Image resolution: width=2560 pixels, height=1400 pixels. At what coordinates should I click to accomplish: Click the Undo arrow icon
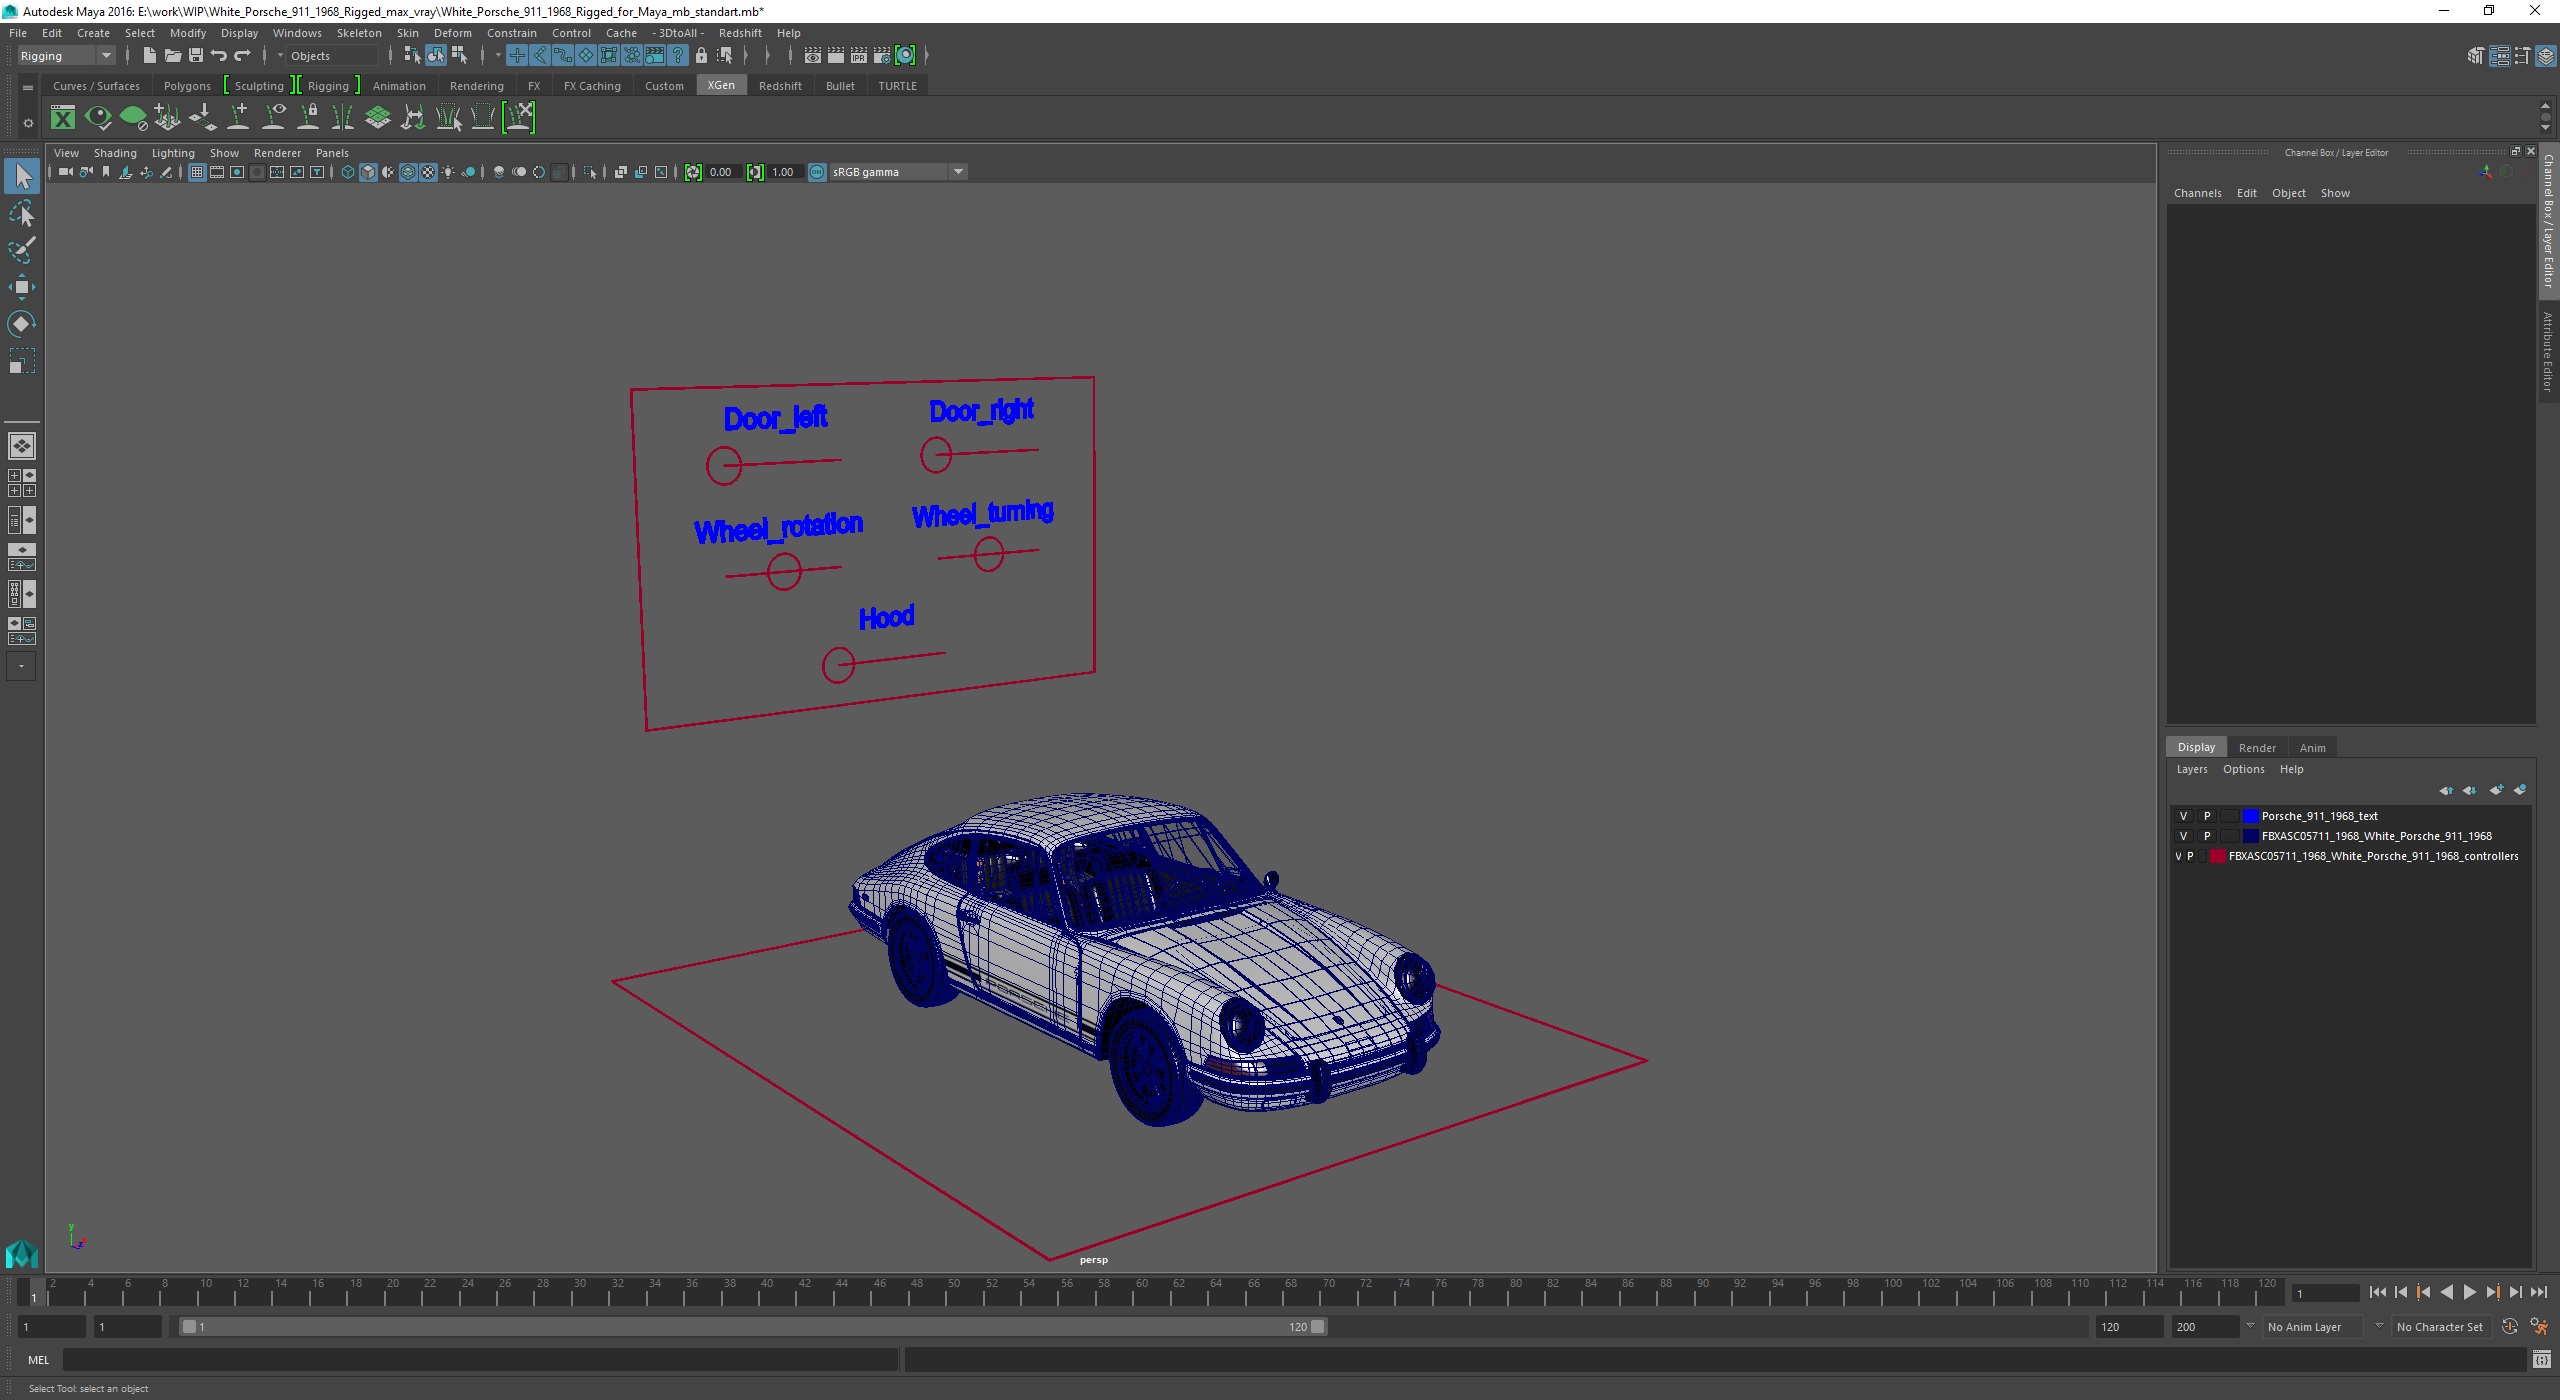pos(219,56)
